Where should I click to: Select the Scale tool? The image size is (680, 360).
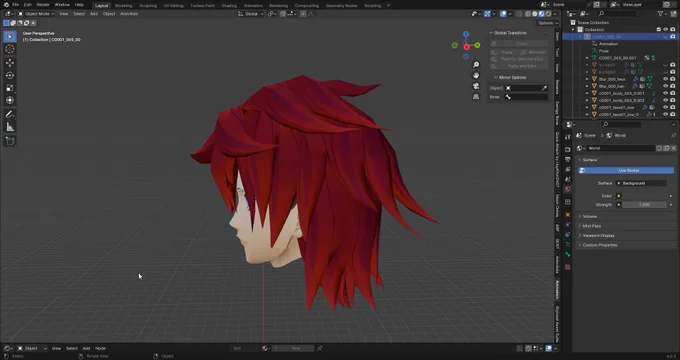coord(10,88)
